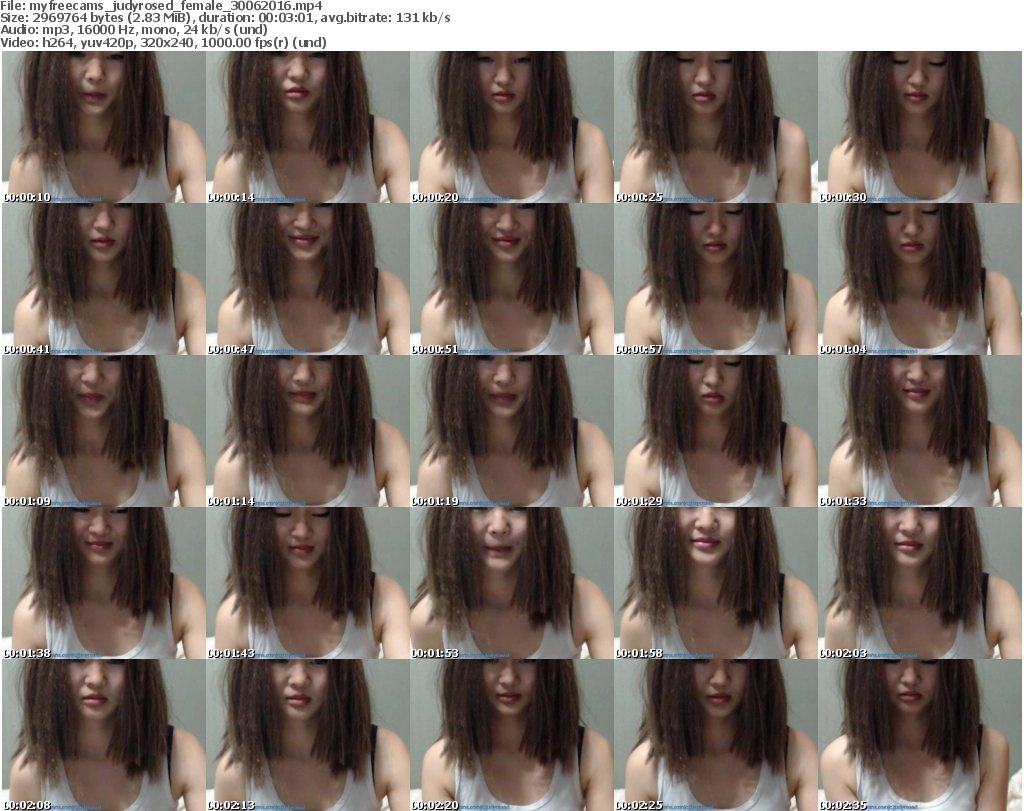Select the thumbnail timestamped 00:02:08
Viewport: 1024px width, 811px height.
(x=104, y=735)
